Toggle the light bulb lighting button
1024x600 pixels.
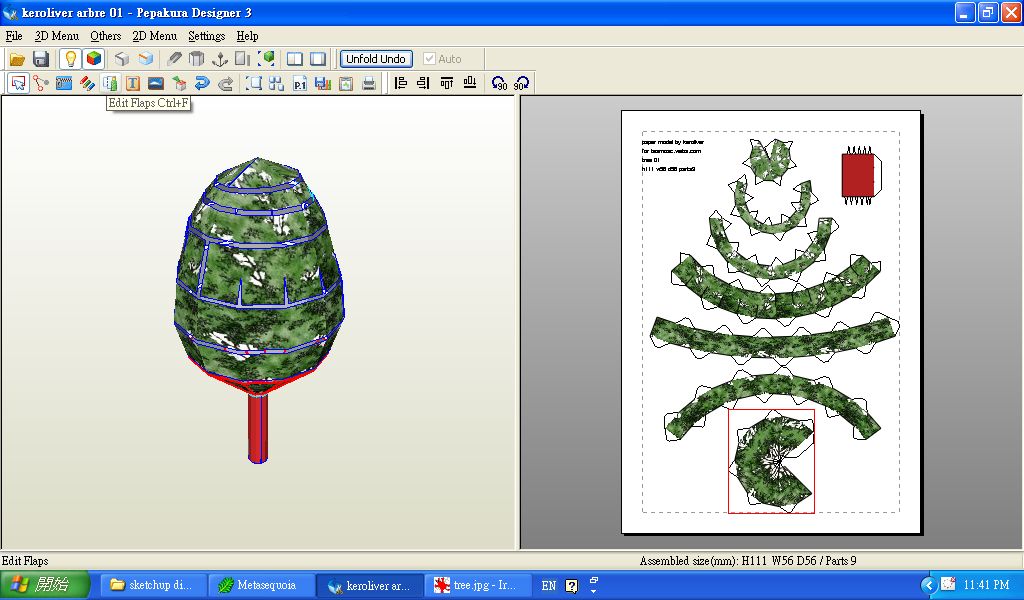point(70,59)
